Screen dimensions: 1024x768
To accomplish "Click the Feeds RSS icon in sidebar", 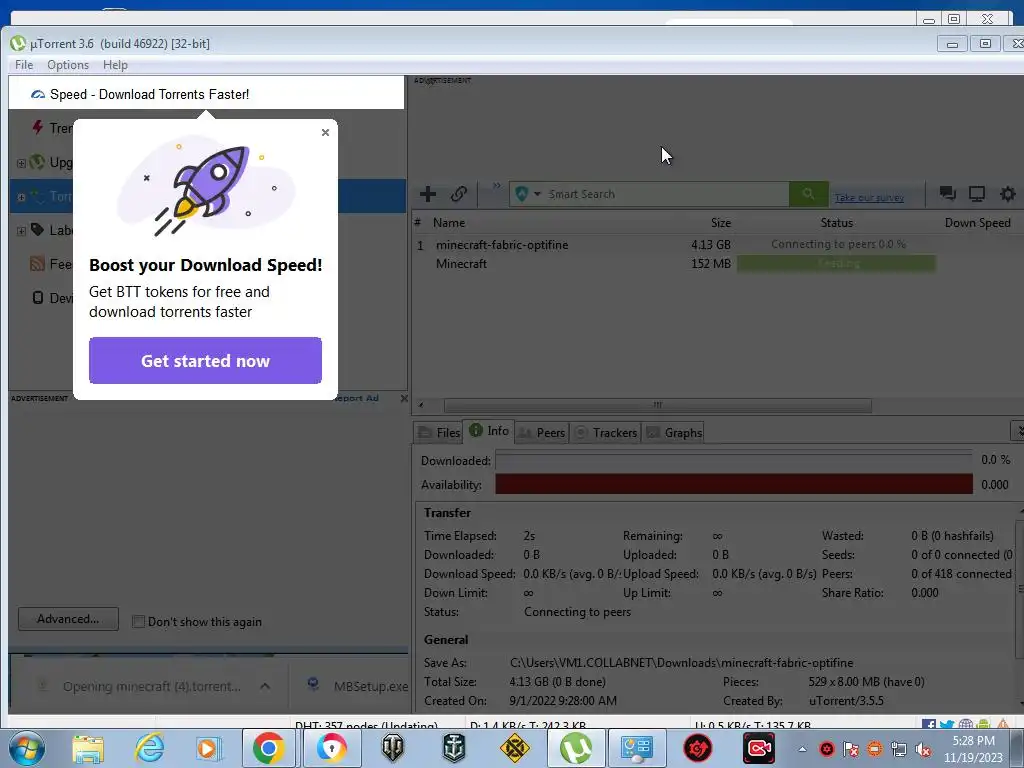I will (x=38, y=264).
